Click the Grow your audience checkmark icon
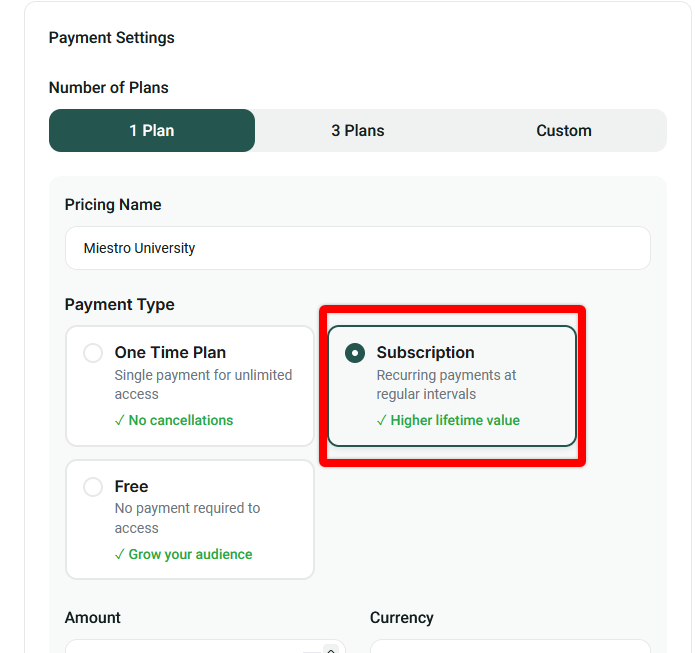 [119, 554]
